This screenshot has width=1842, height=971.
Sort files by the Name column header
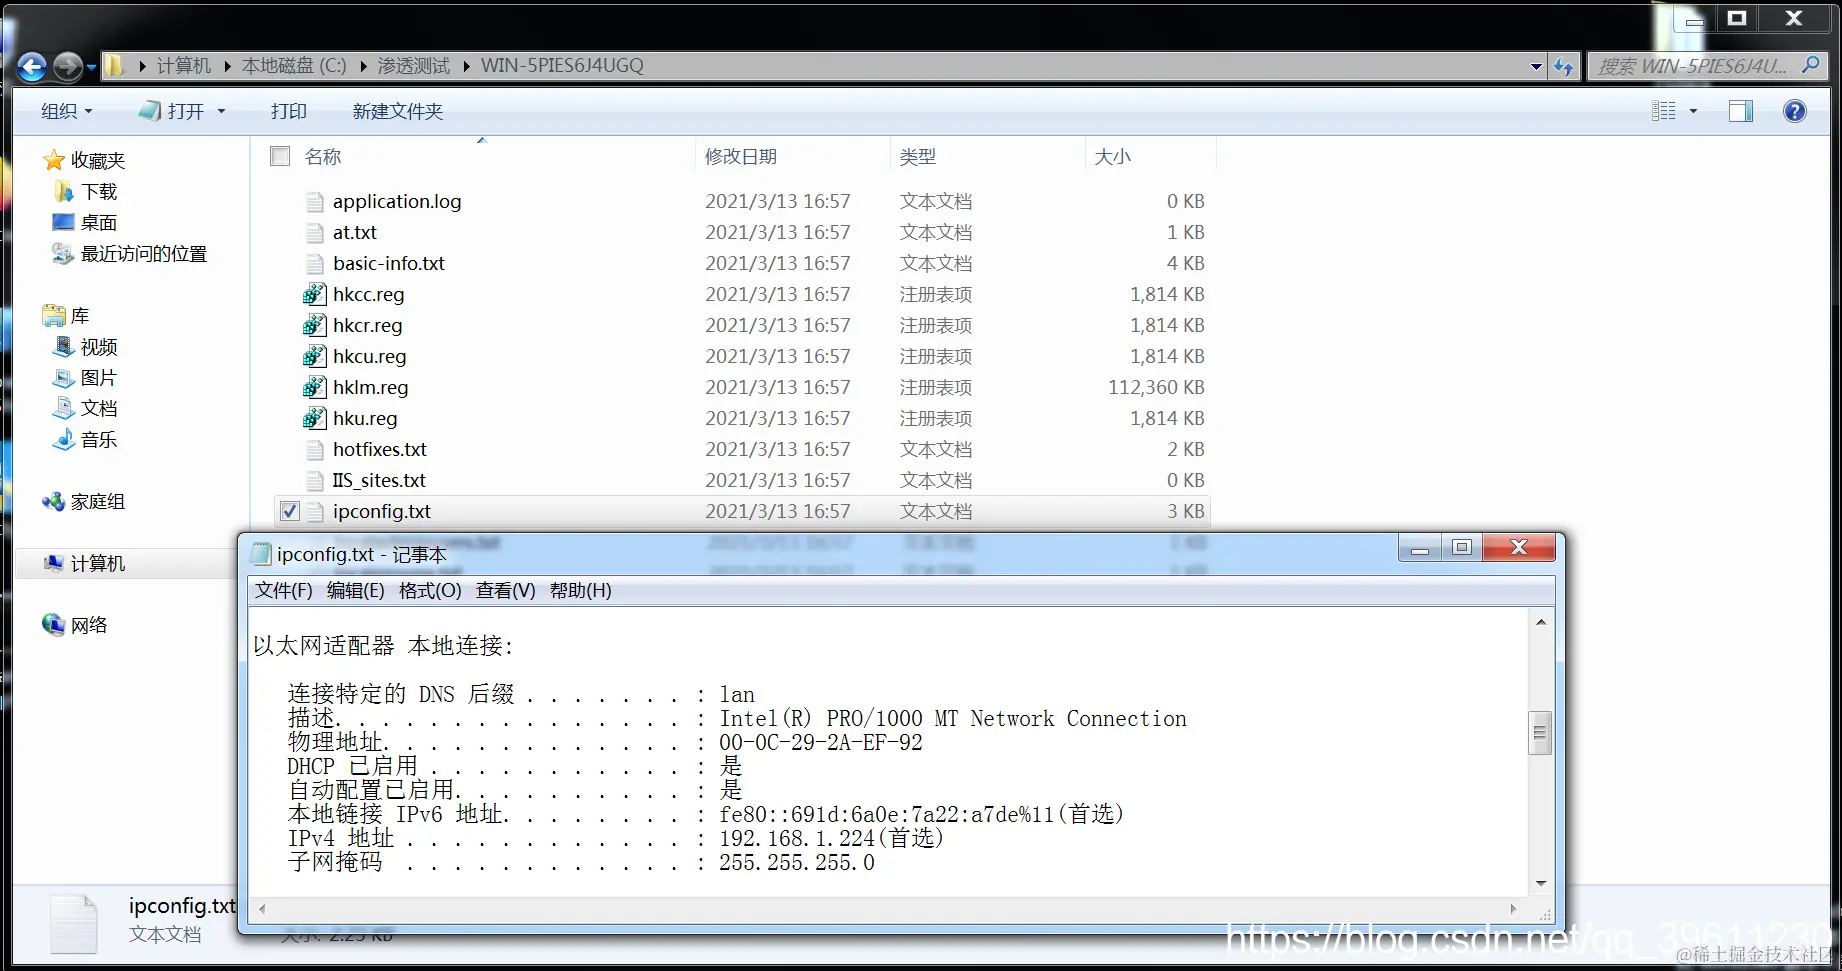pyautogui.click(x=323, y=156)
